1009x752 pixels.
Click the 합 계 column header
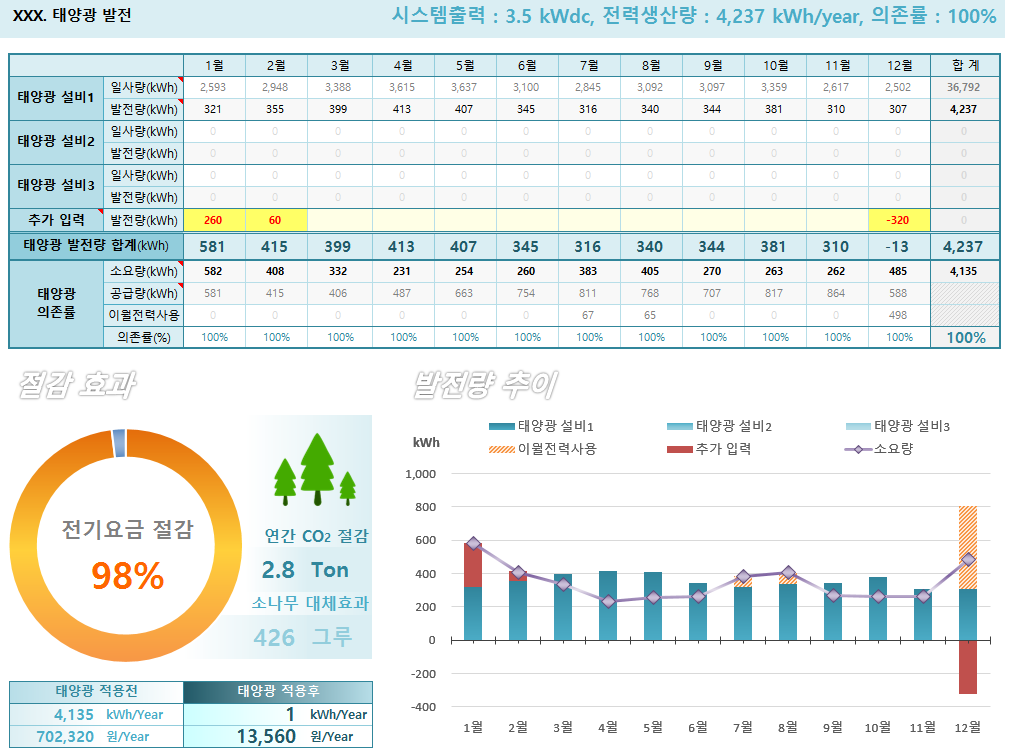(964, 65)
